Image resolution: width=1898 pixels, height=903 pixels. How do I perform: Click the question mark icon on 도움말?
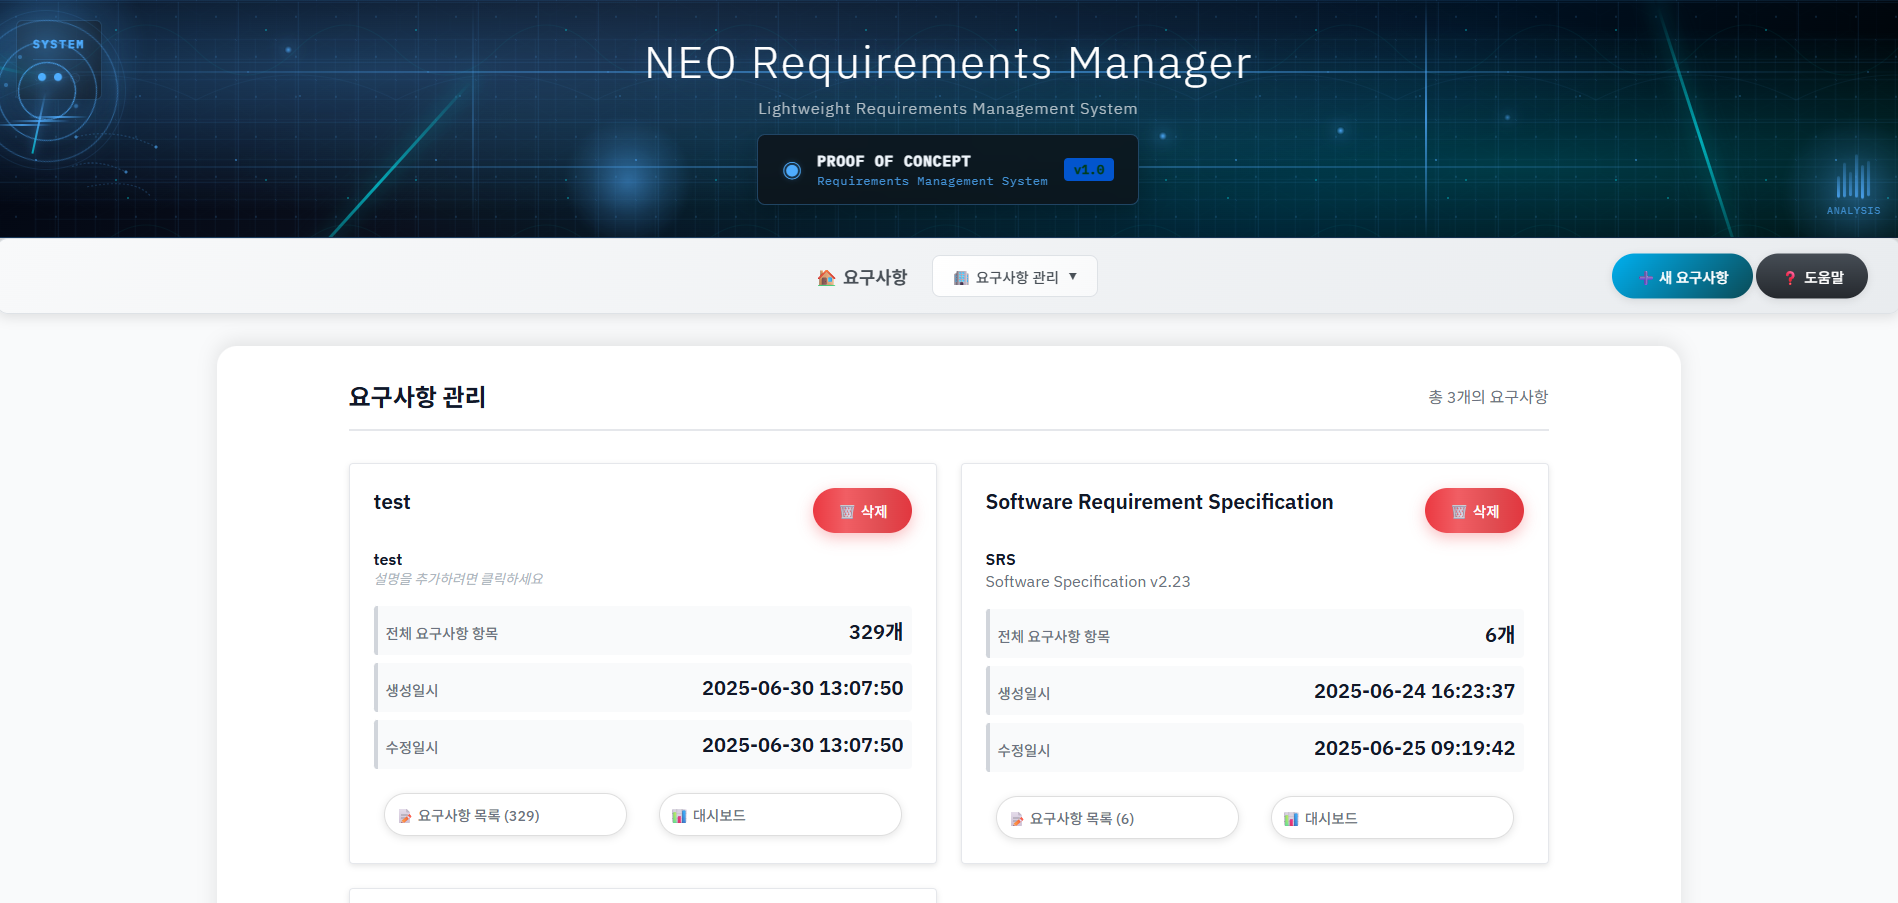coord(1789,276)
